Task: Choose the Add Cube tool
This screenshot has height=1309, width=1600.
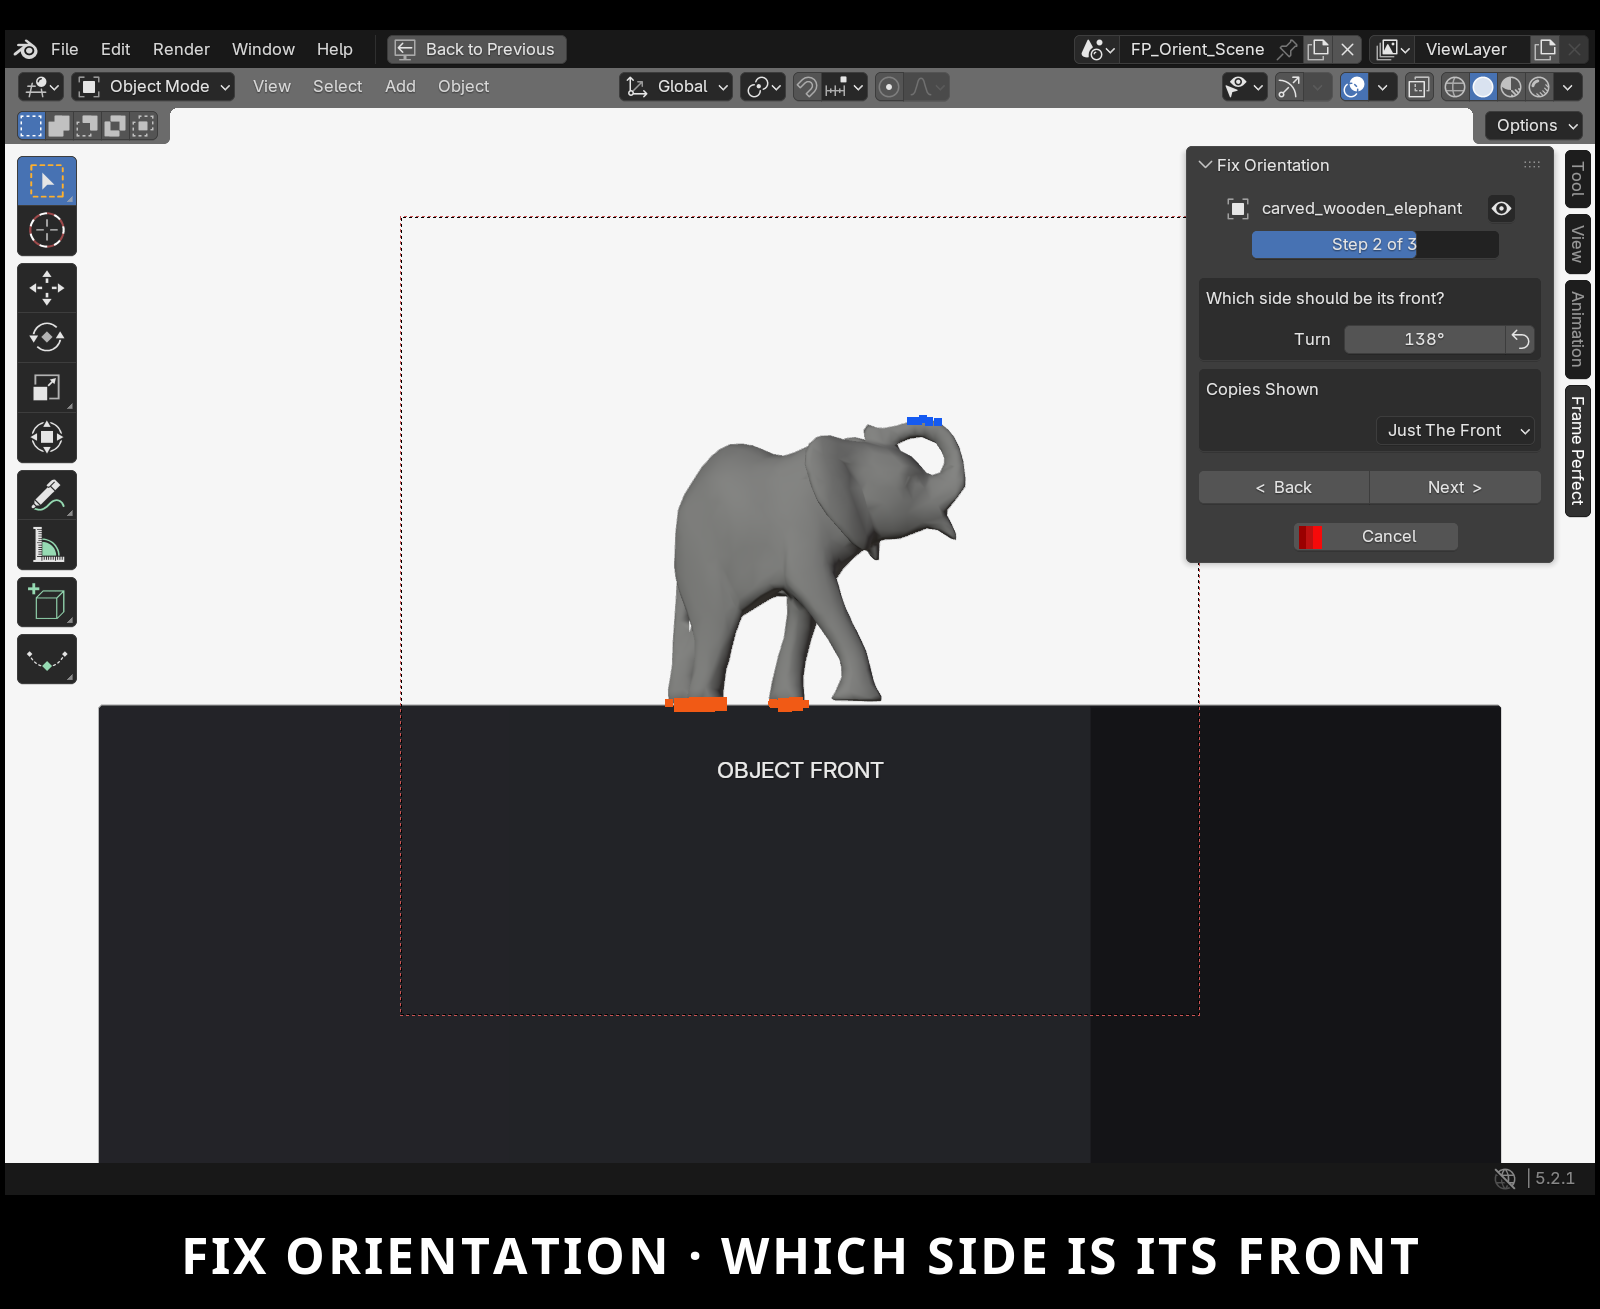Action: pos(47,602)
